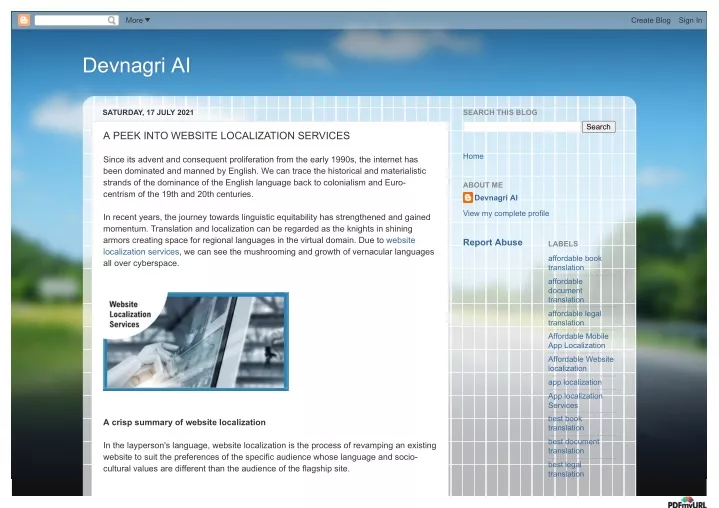Open the App localization Services label

tap(575, 400)
